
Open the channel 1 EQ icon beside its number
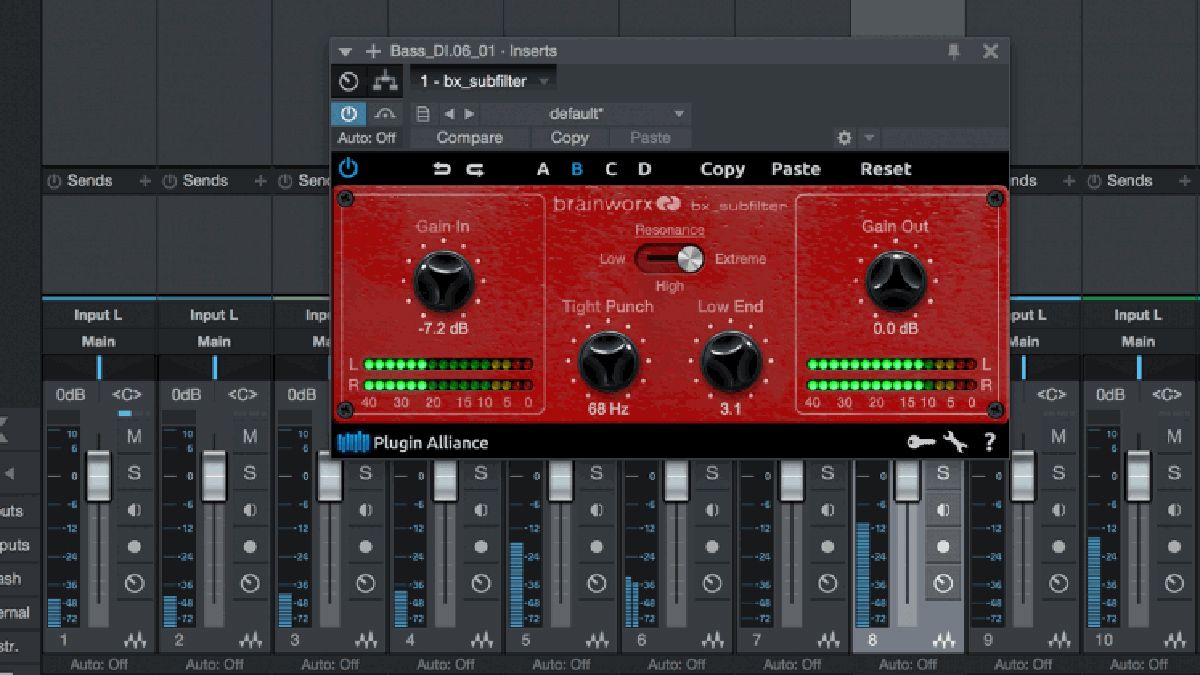point(135,640)
